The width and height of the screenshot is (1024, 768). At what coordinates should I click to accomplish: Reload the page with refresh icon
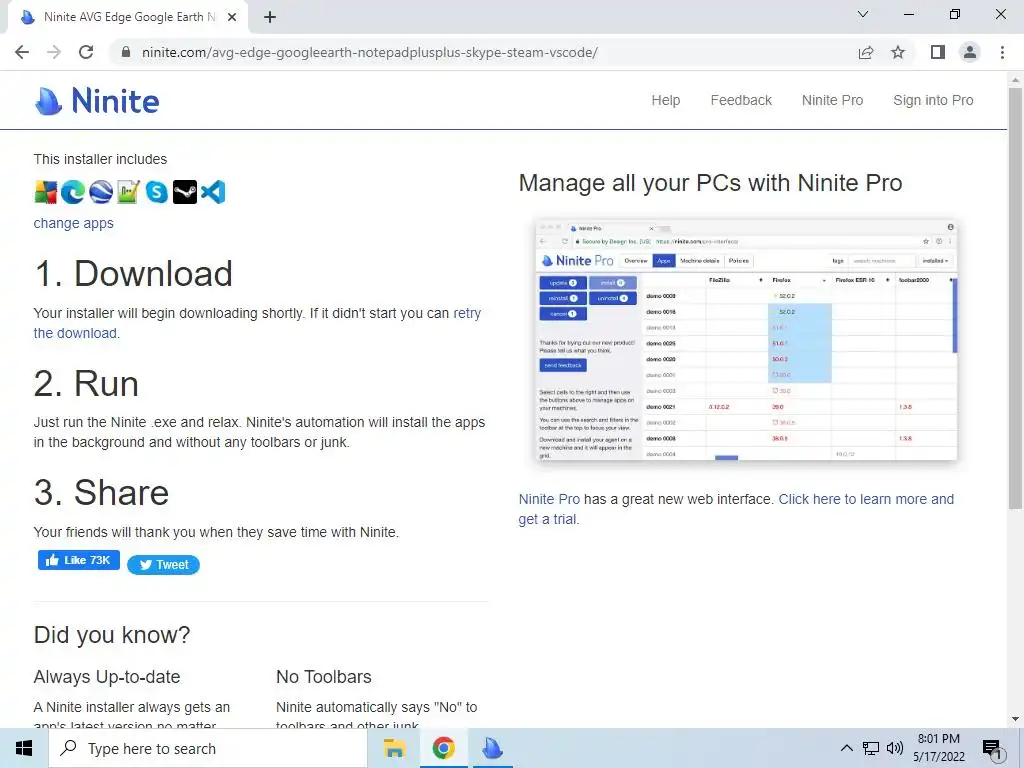click(86, 52)
